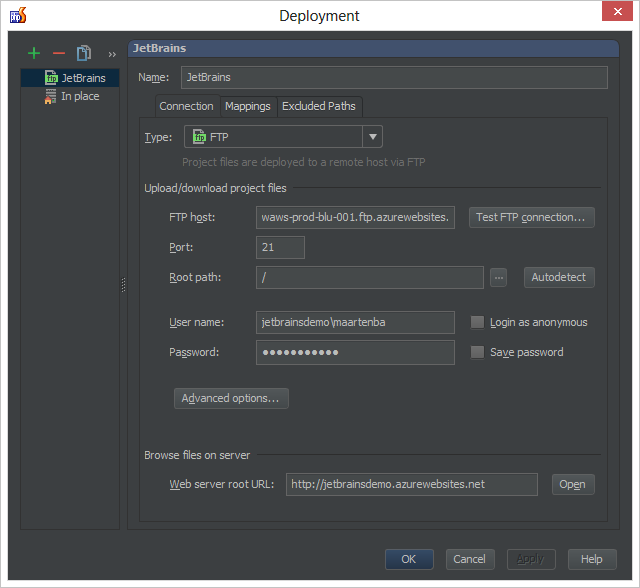
Task: Click Test FTP connection button
Action: (531, 217)
